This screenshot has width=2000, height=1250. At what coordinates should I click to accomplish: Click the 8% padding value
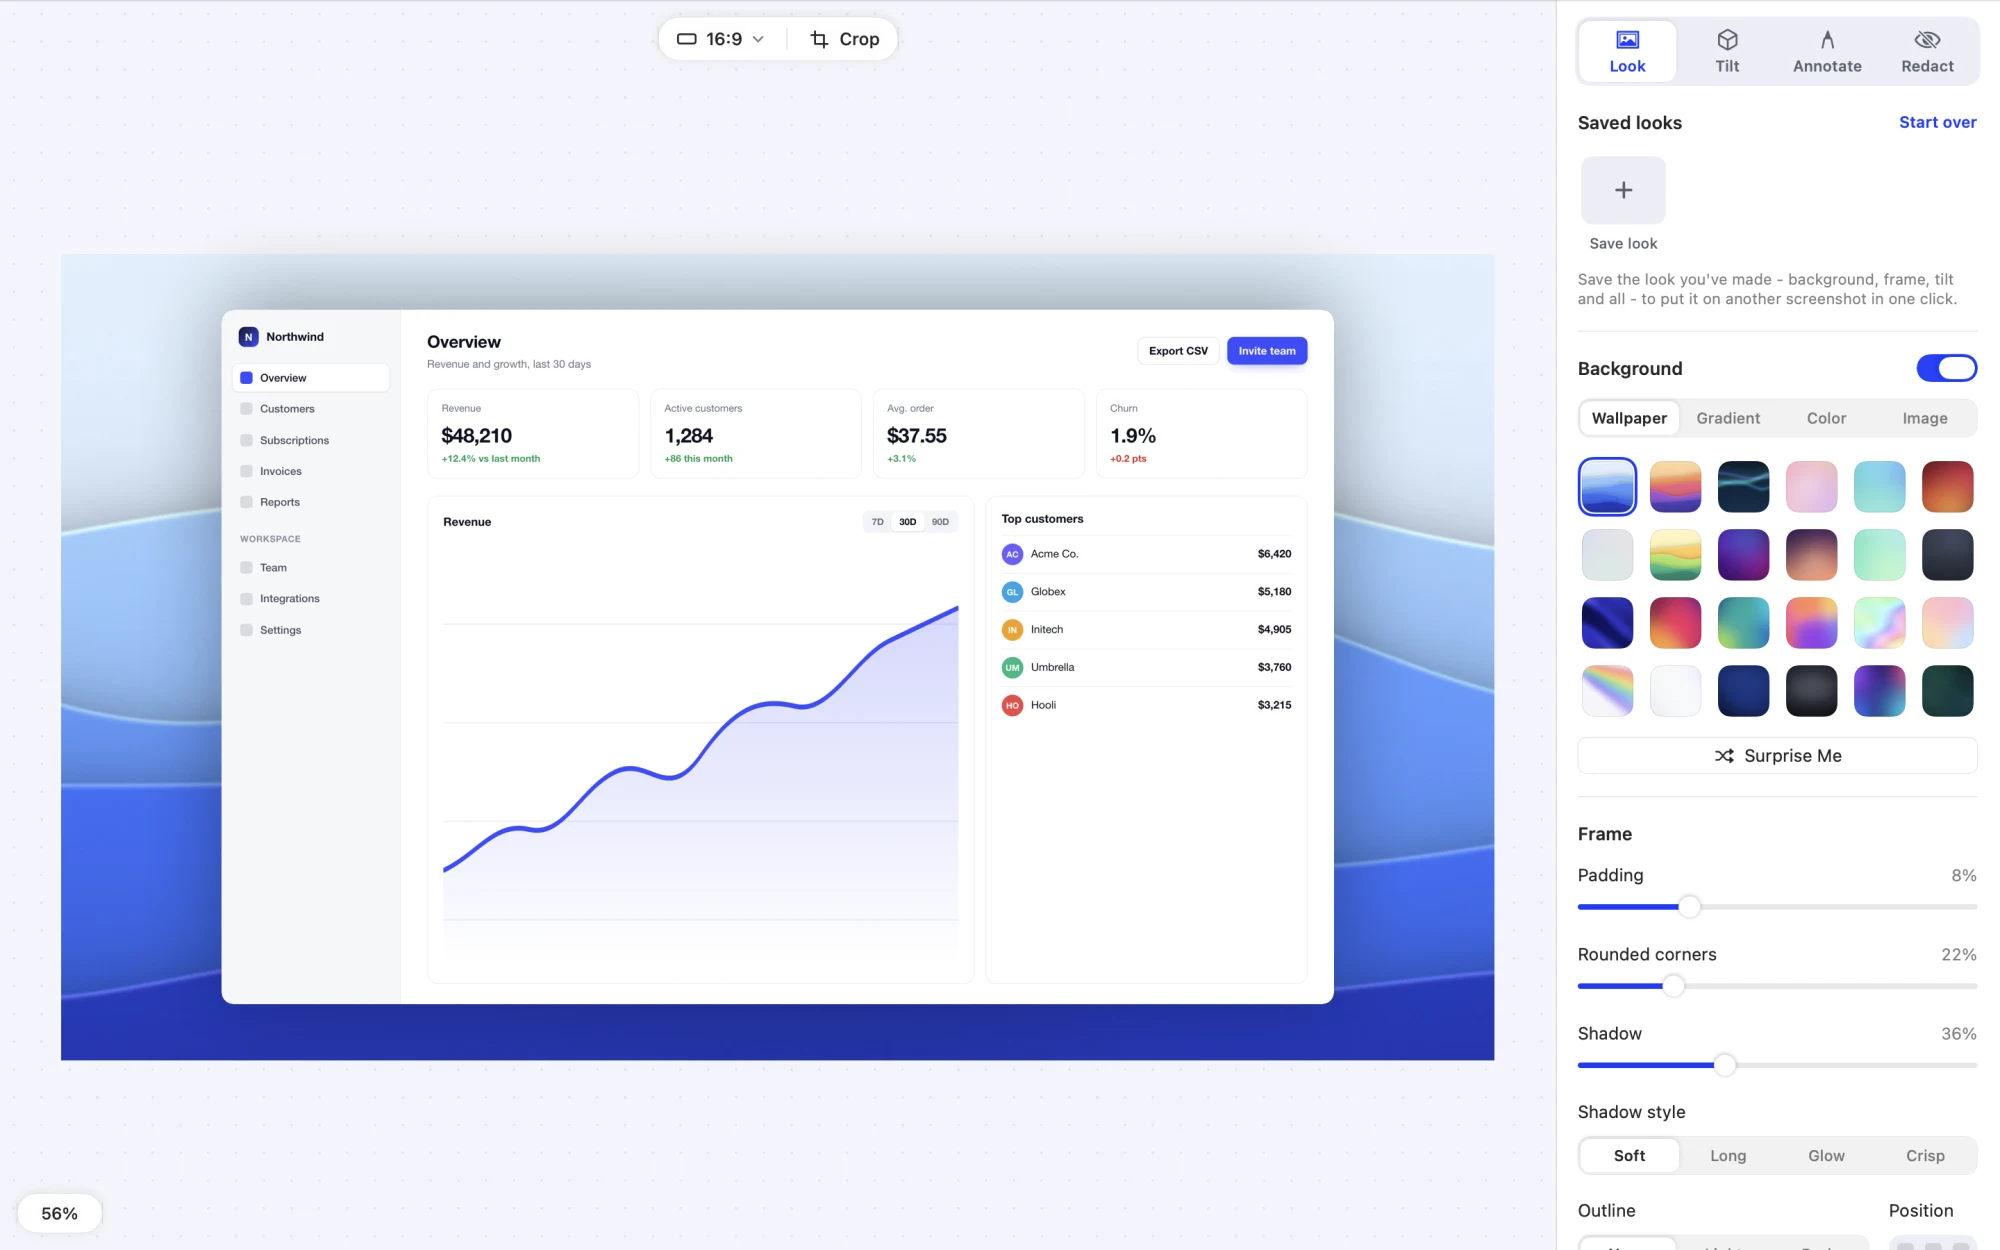[1963, 875]
